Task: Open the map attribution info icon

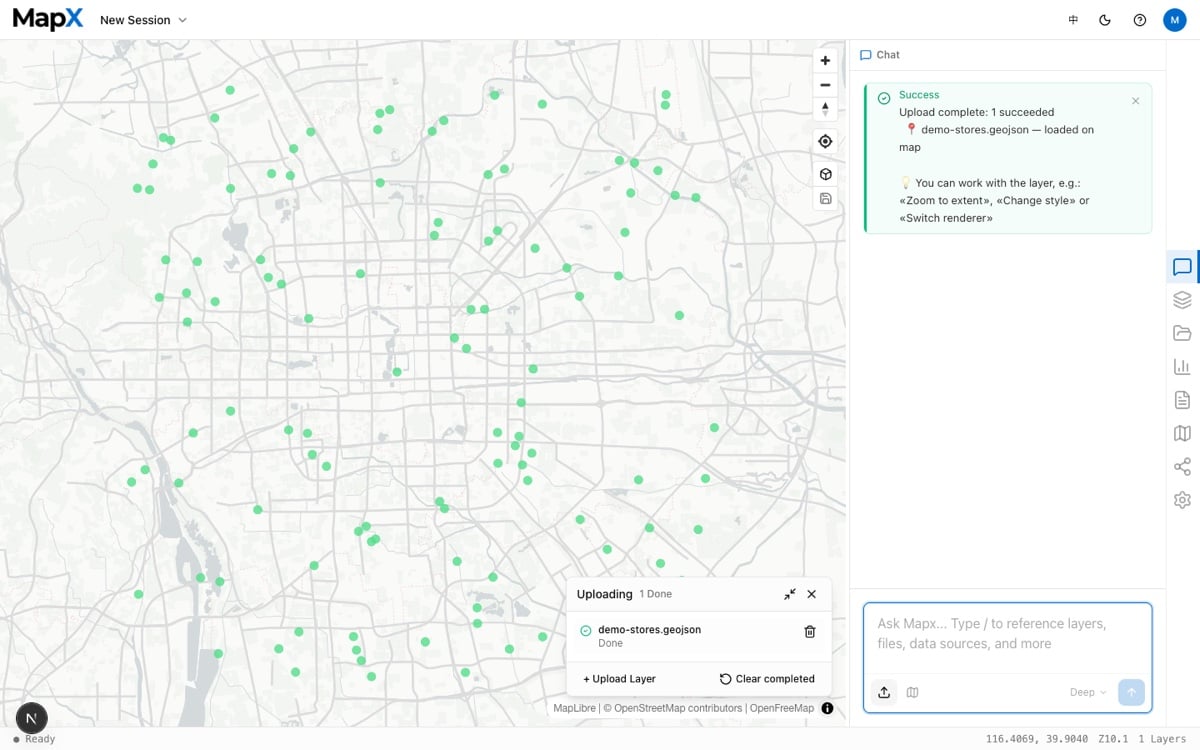Action: [x=827, y=708]
